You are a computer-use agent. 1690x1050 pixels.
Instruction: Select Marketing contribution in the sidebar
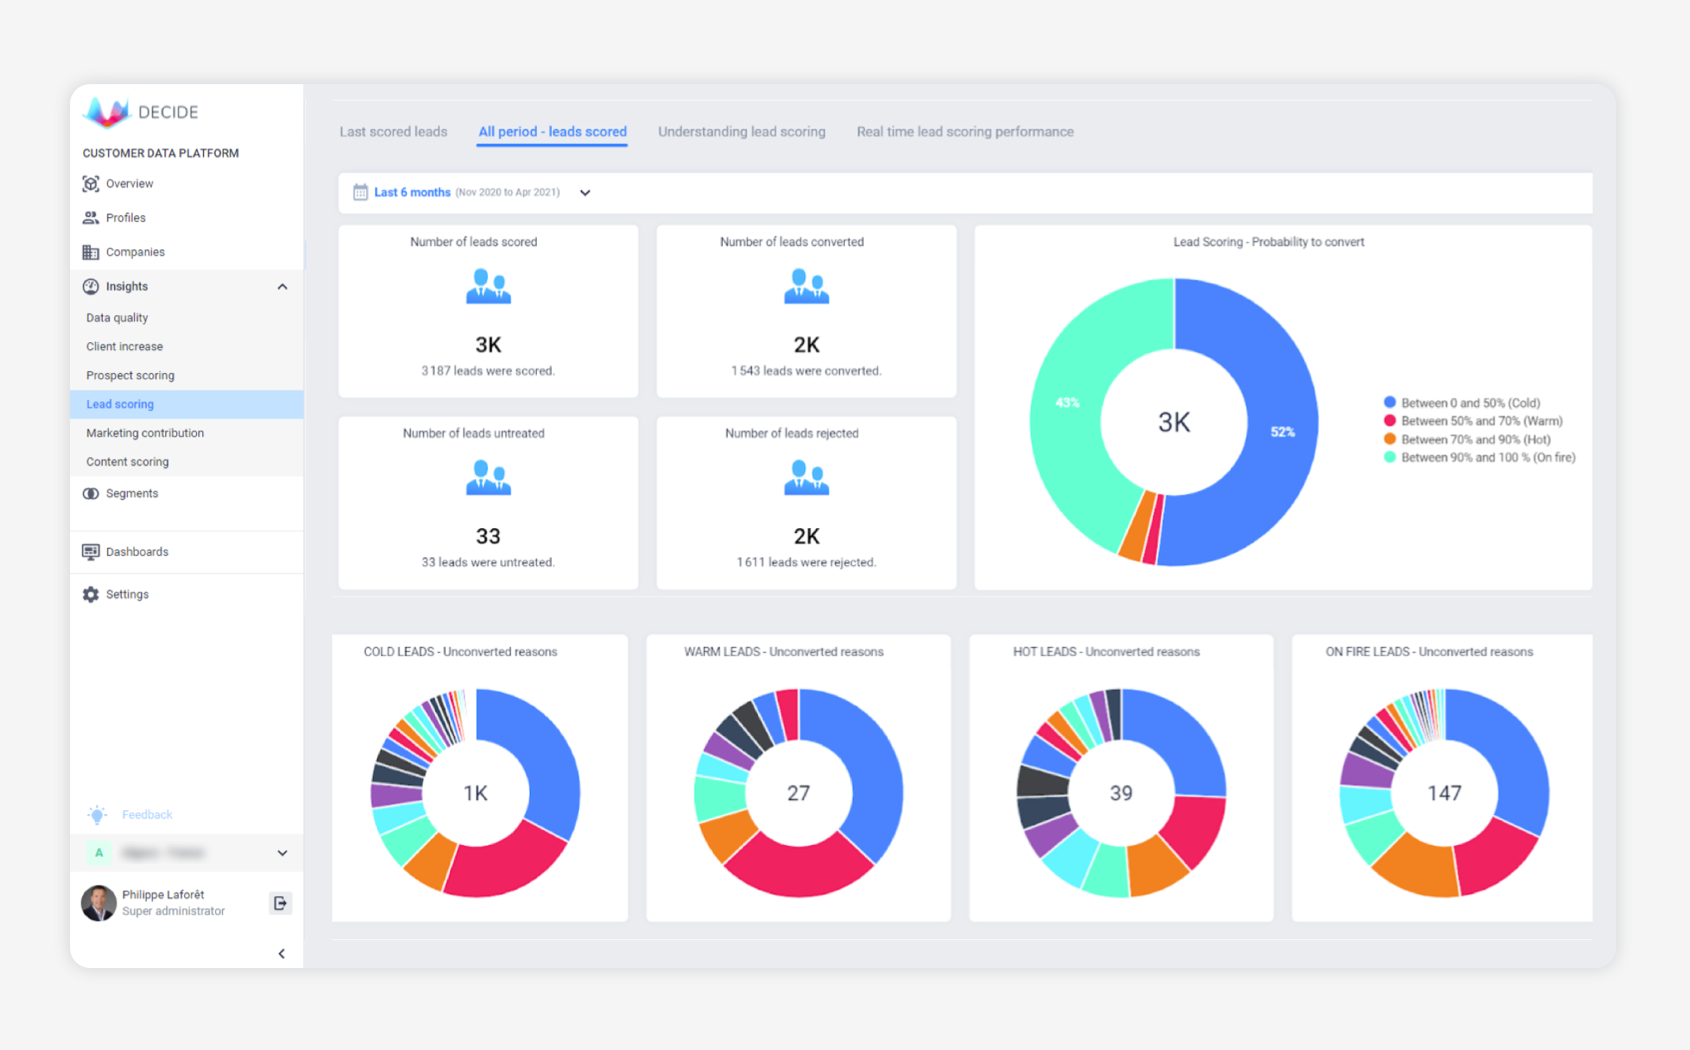[144, 433]
